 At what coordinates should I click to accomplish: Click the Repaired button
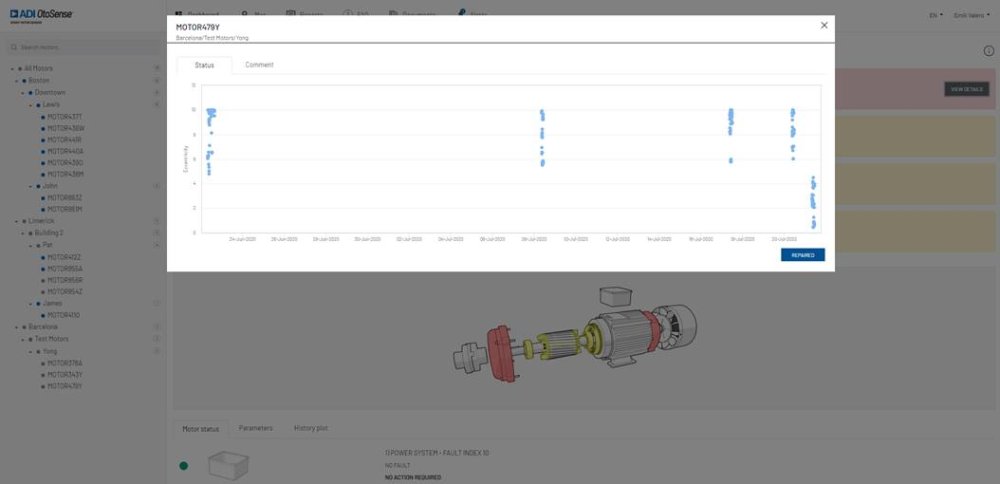pos(802,255)
